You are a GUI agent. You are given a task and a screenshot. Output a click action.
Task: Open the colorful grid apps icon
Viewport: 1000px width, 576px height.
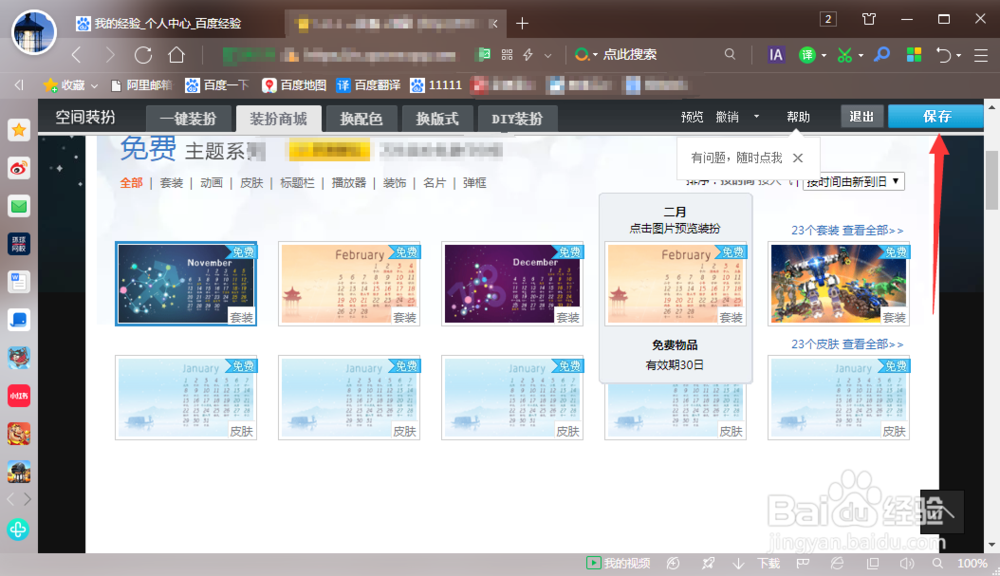tap(913, 55)
